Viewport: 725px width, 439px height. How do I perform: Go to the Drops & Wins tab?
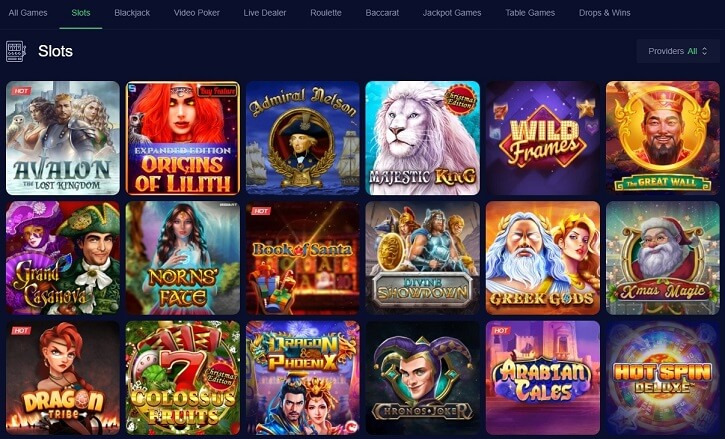coord(604,13)
